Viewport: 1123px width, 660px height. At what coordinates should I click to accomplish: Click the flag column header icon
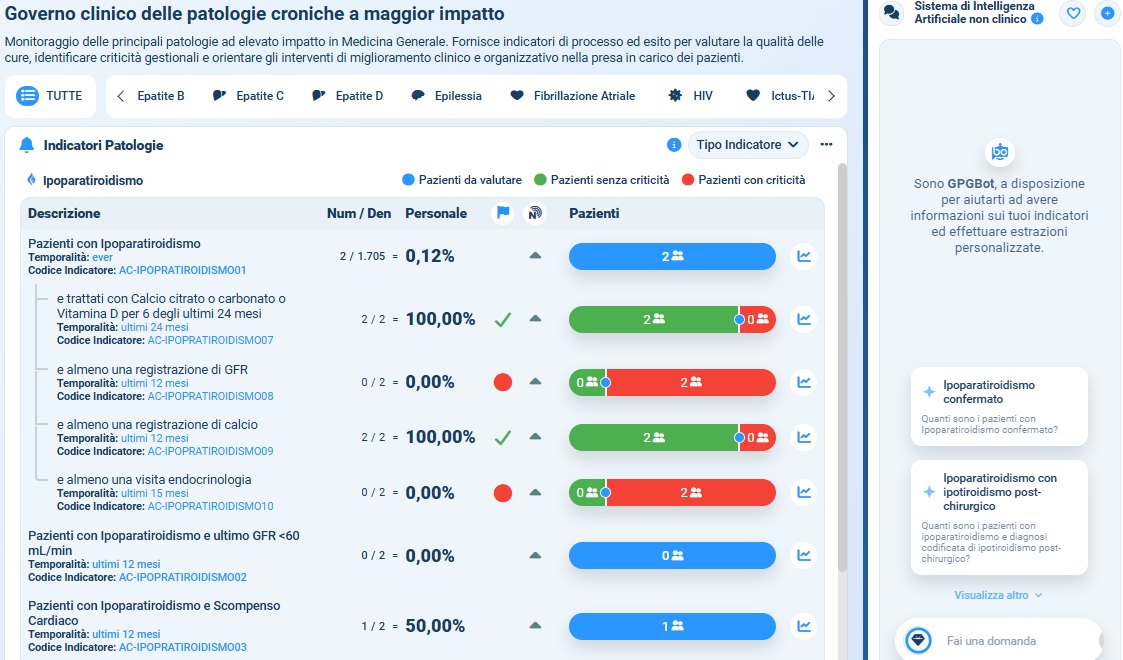click(x=503, y=213)
